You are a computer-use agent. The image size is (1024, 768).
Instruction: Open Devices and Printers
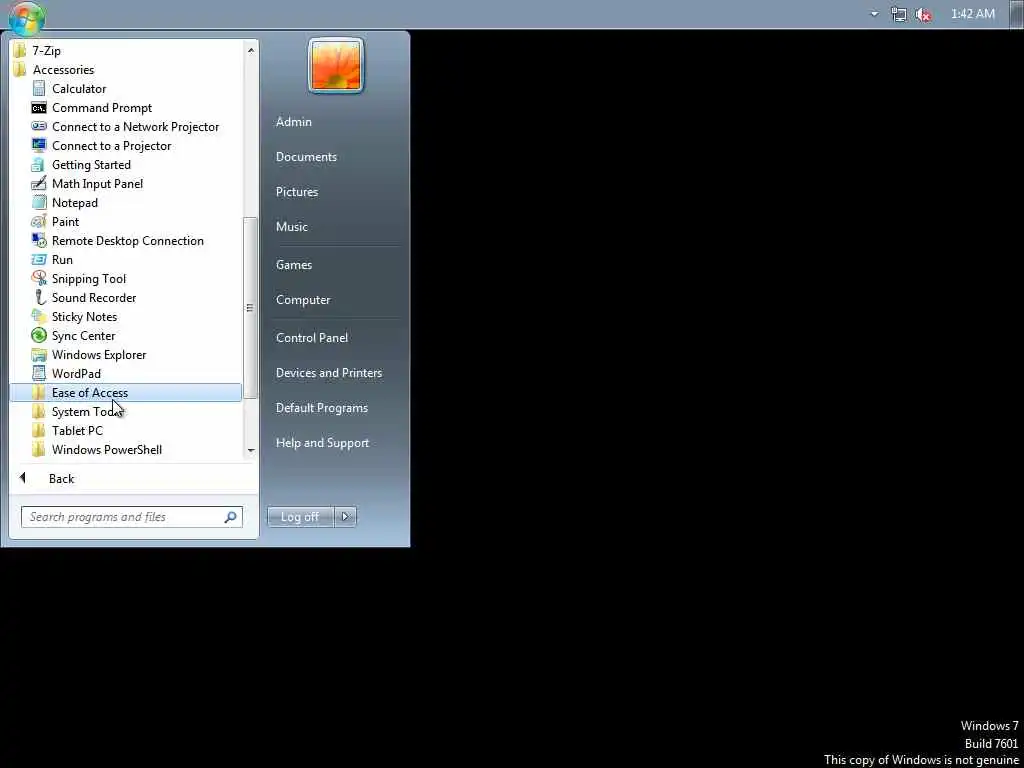point(329,373)
